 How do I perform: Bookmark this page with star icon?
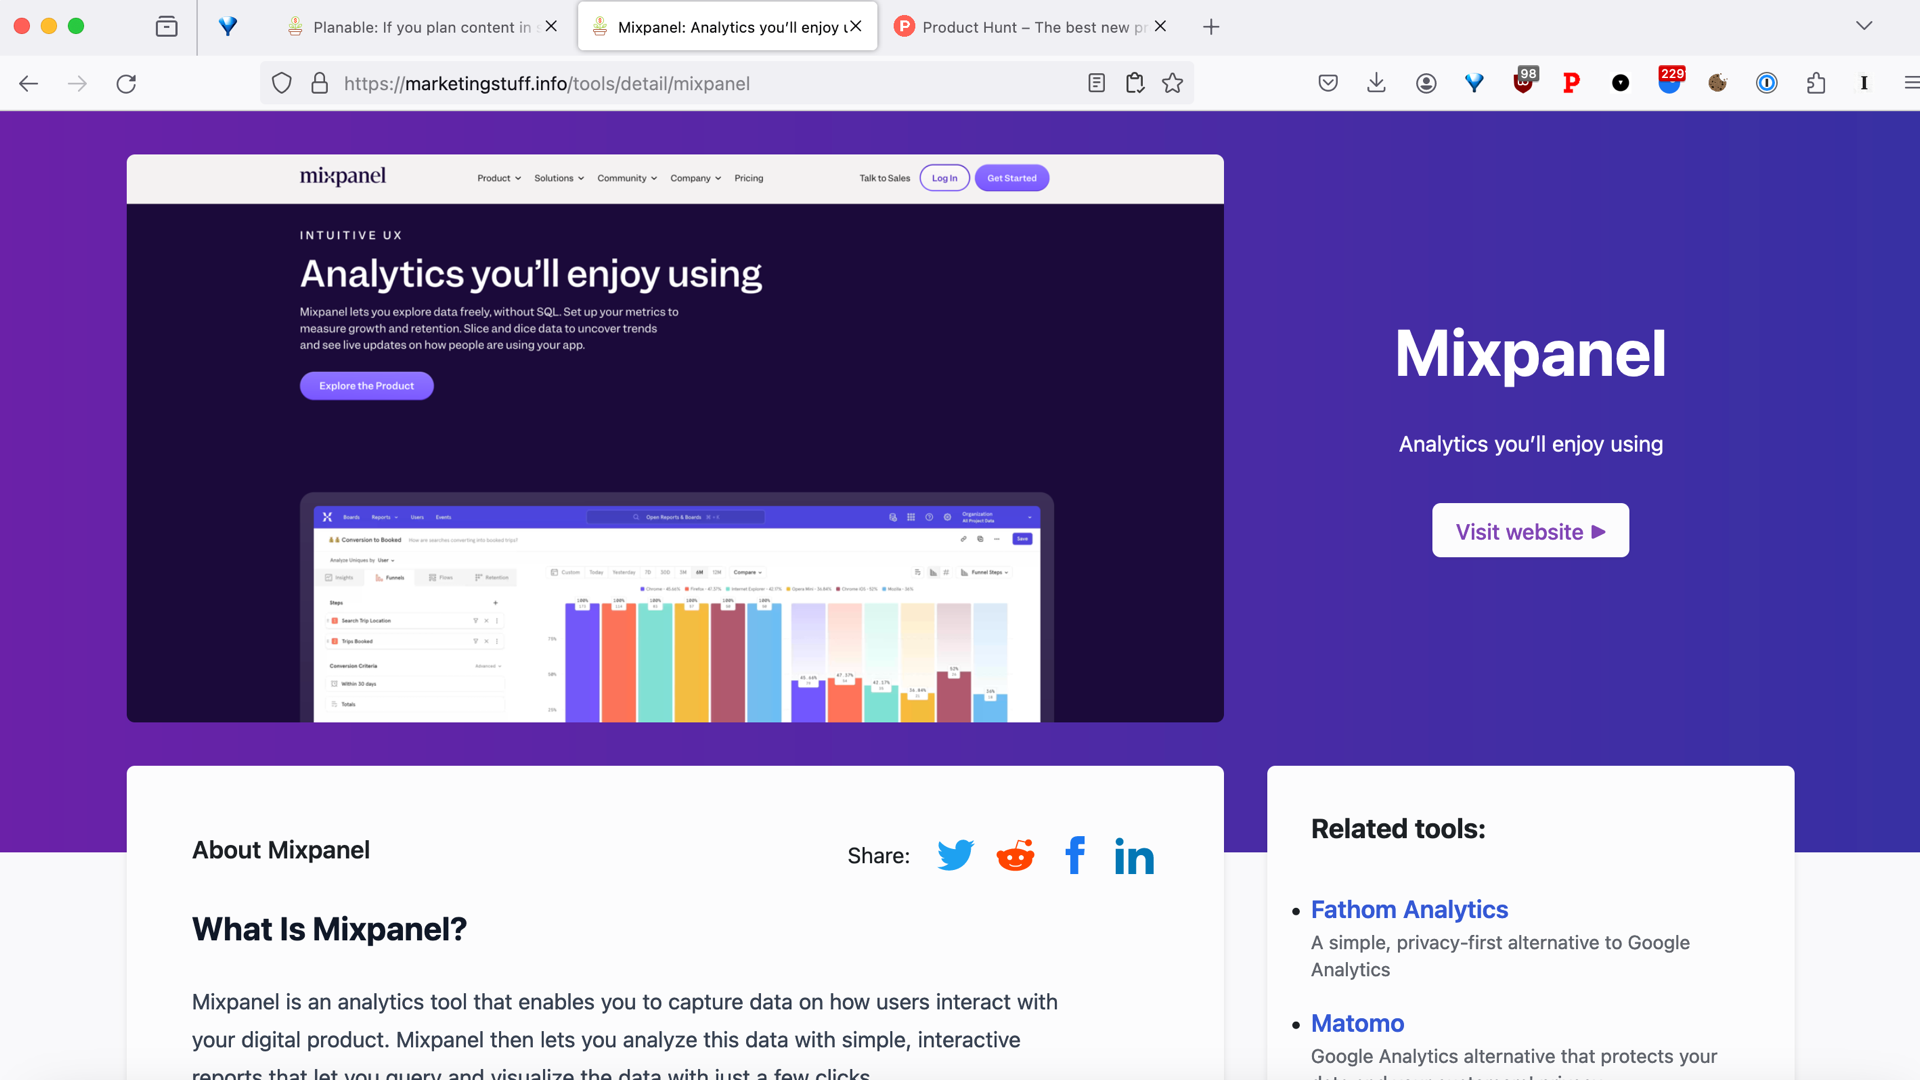(x=1173, y=83)
